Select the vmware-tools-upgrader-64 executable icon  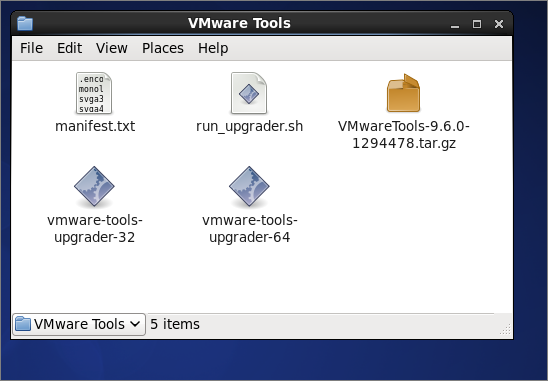[249, 187]
